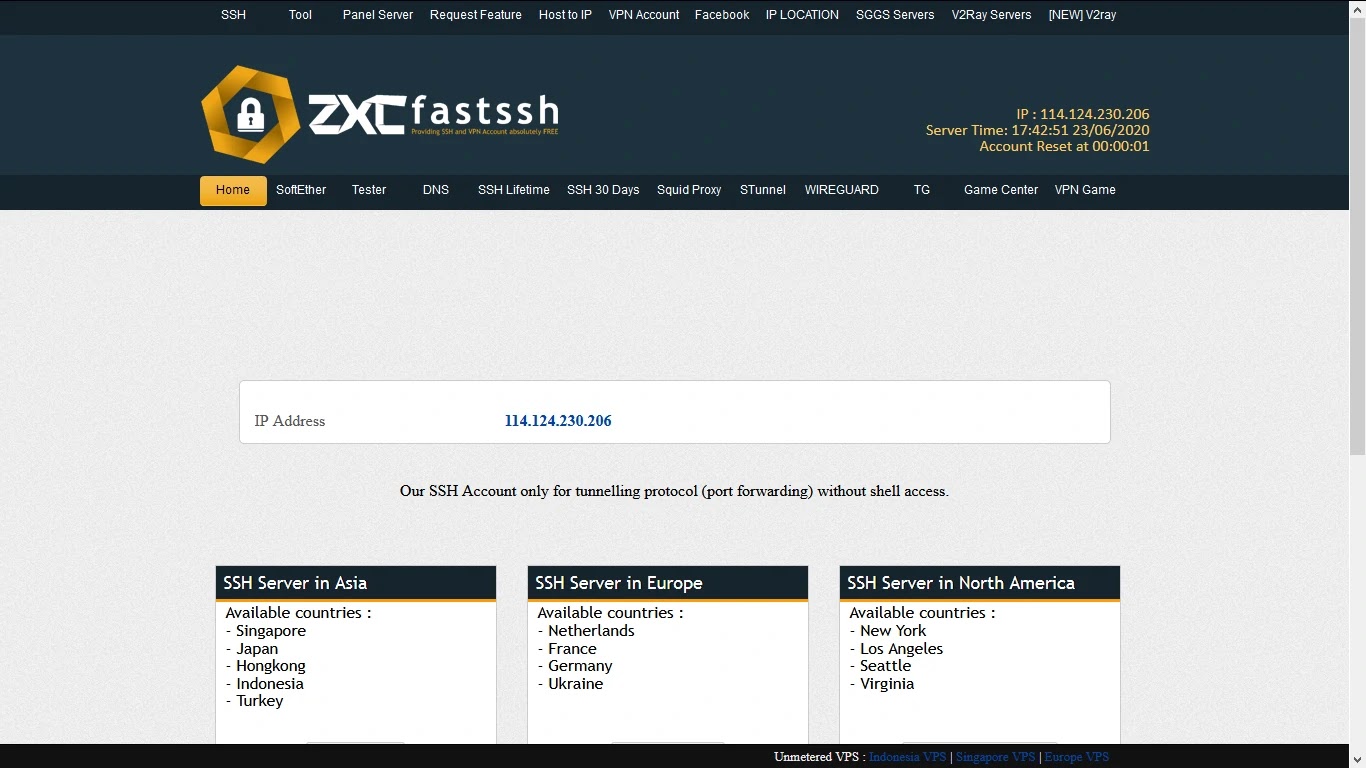Image resolution: width=1366 pixels, height=768 pixels.
Task: Switch to the SSH Lifetime tab
Action: click(514, 190)
